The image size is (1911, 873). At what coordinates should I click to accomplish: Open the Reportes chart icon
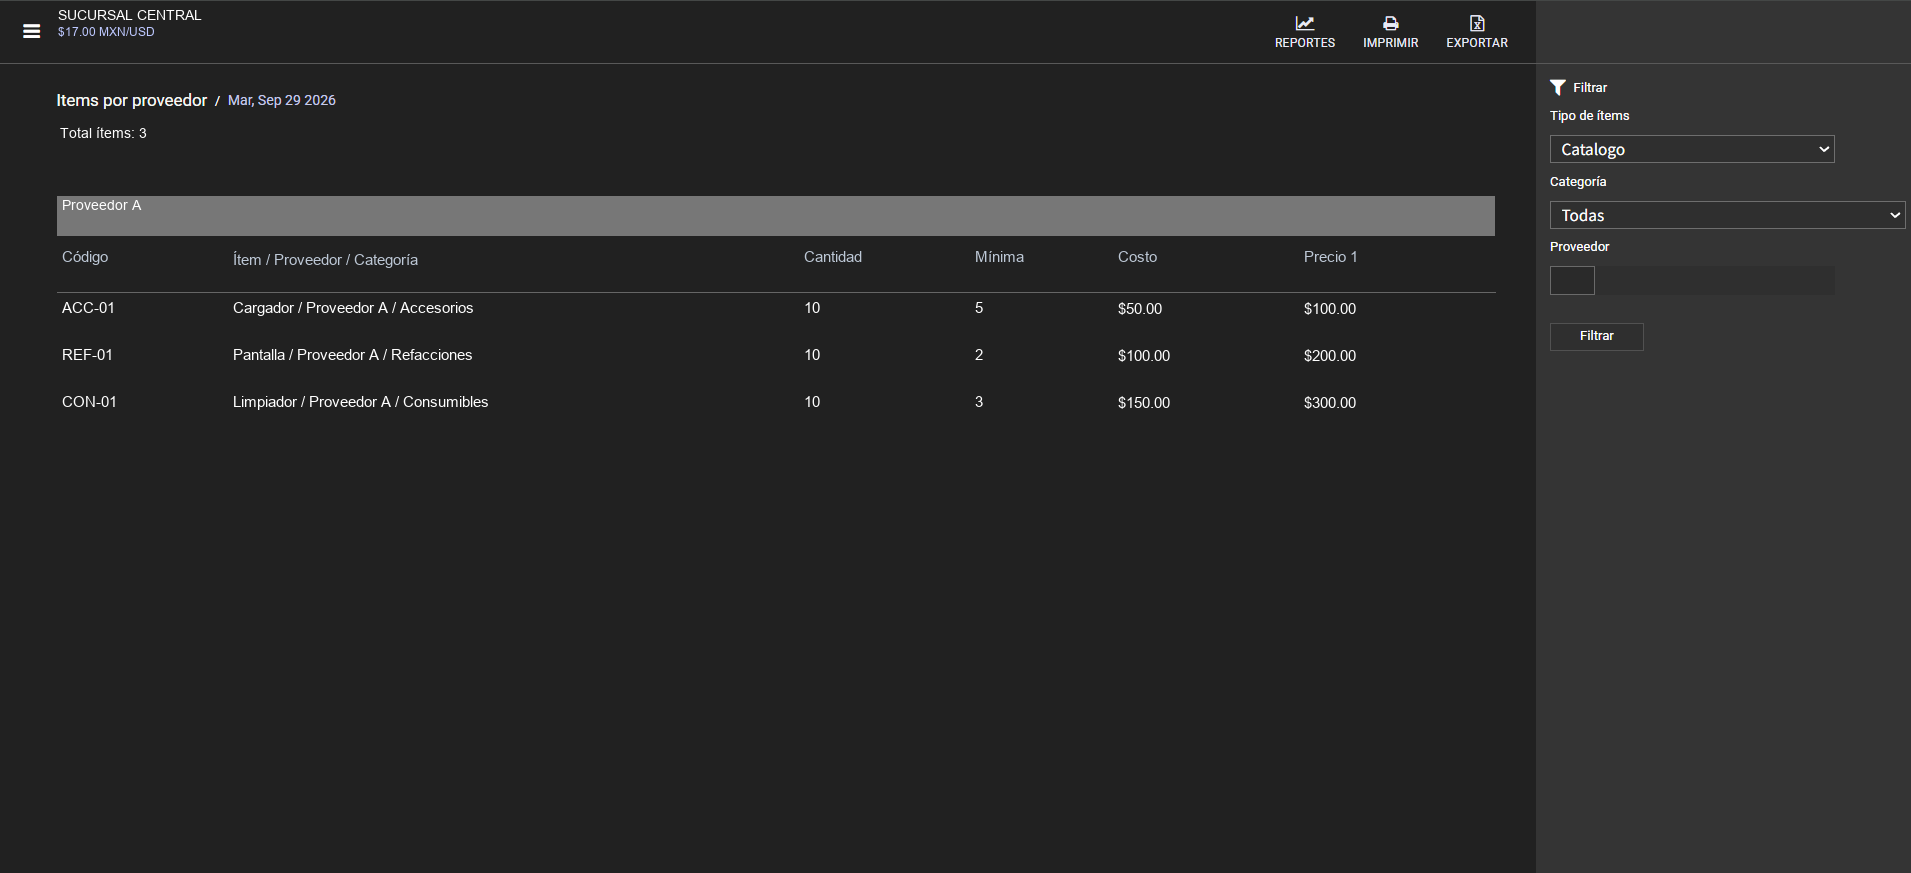click(1305, 23)
